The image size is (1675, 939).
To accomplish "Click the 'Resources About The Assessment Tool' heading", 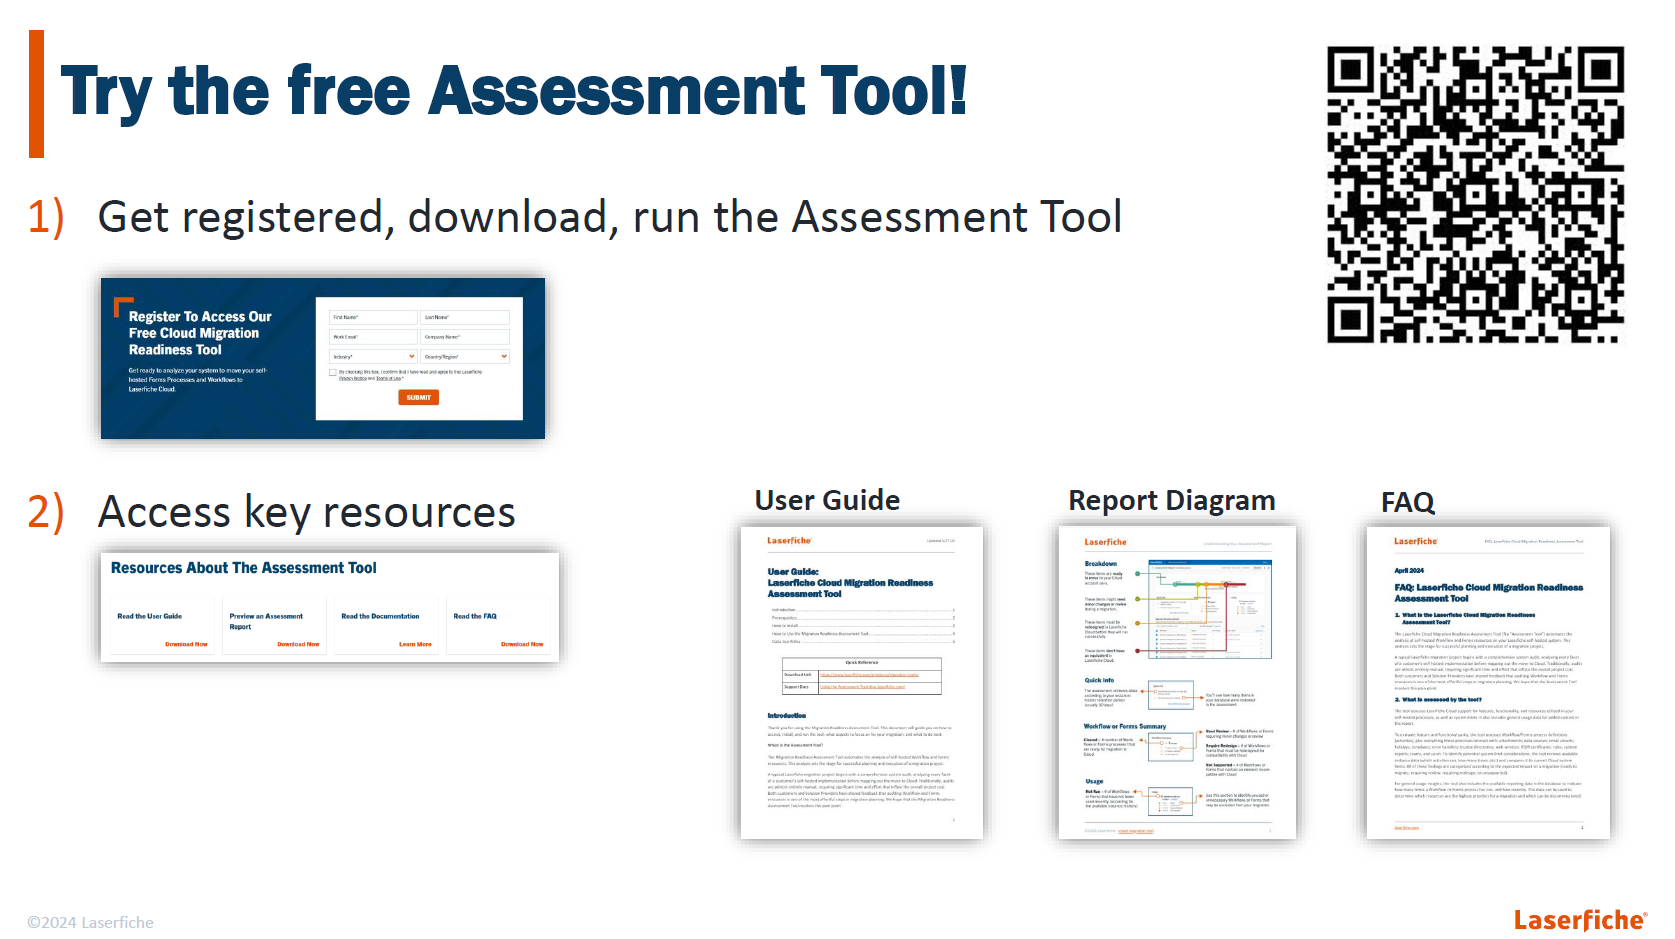I will 244,568.
